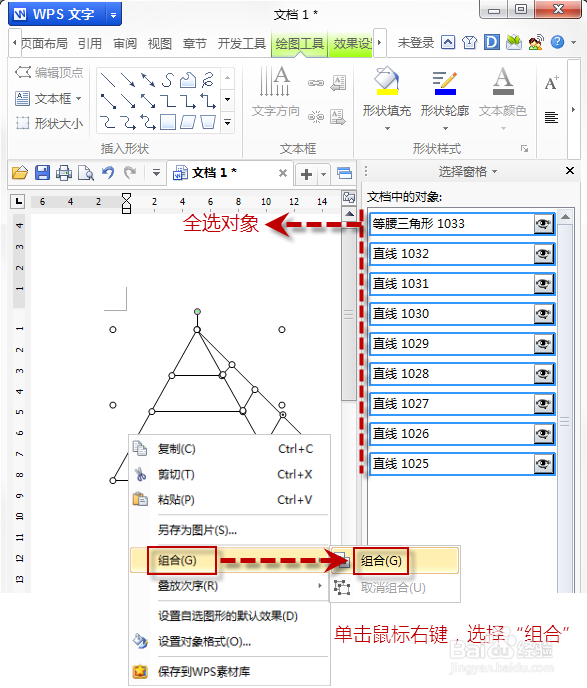Hide 直线 1029 using its eye icon
Viewport: 587px width, 688px height.
543,344
